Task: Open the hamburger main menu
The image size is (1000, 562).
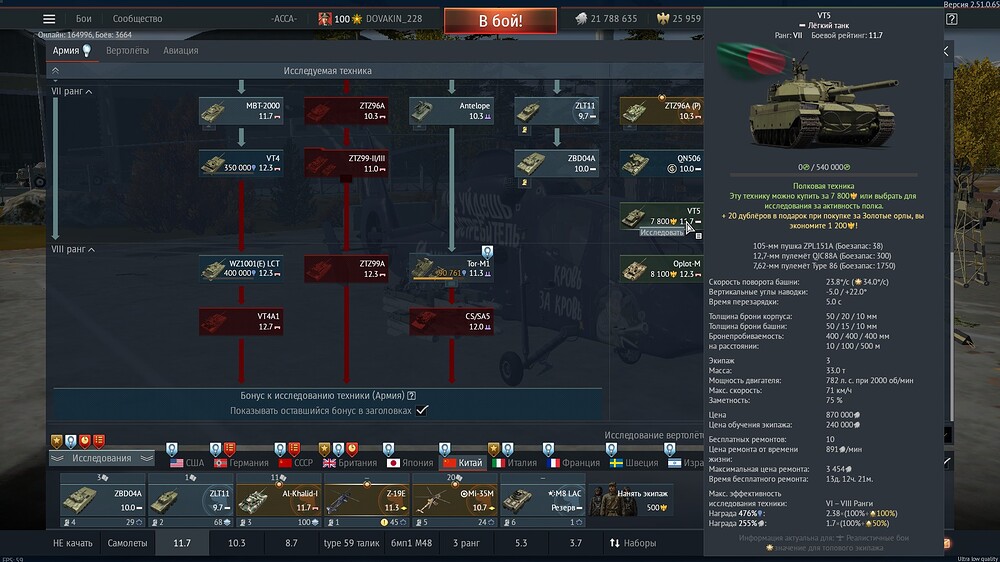Action: coord(49,19)
